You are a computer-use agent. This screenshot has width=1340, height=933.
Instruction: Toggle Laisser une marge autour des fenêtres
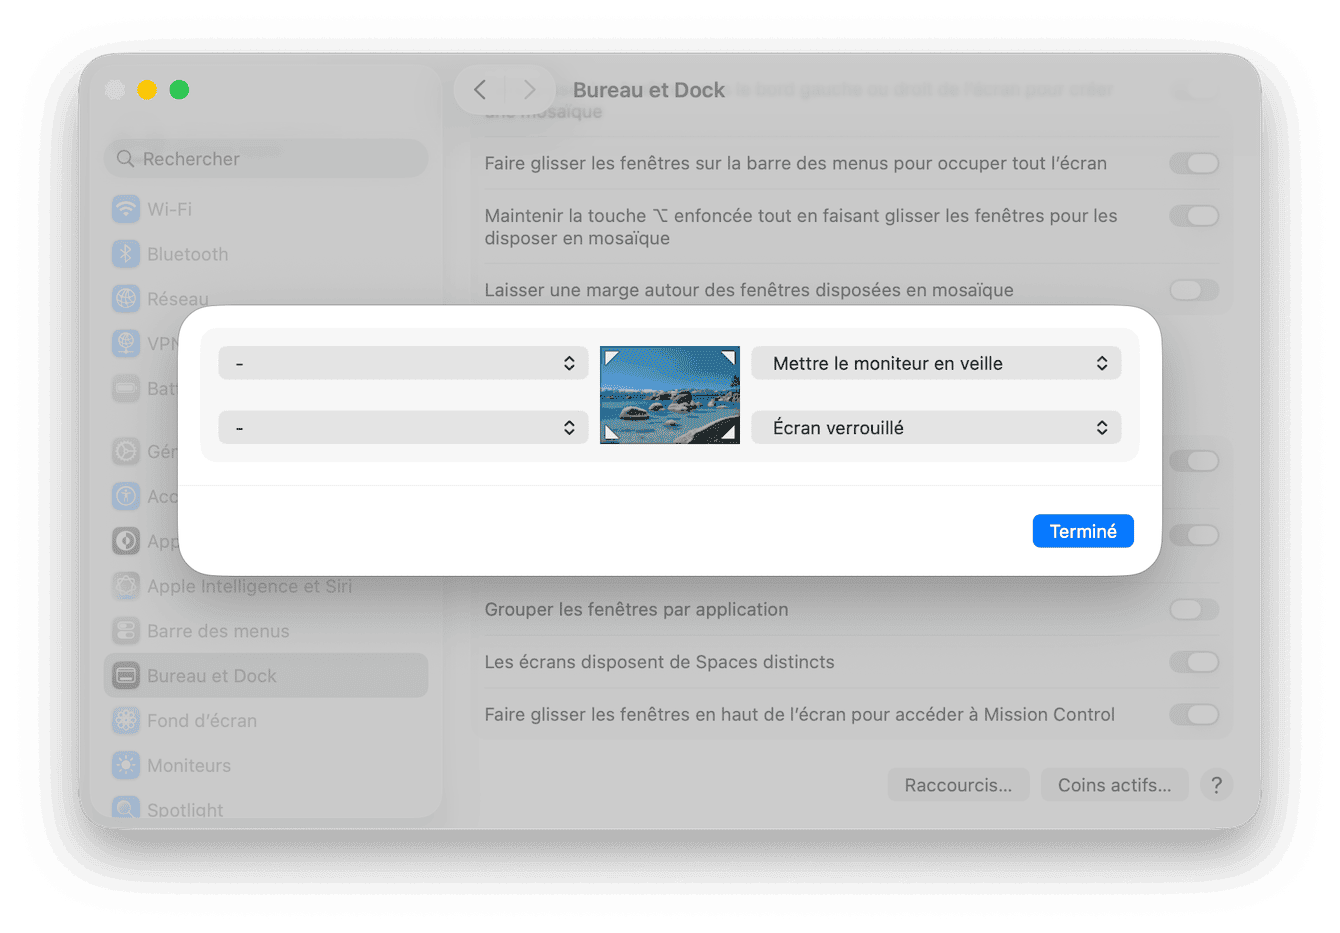click(x=1194, y=290)
